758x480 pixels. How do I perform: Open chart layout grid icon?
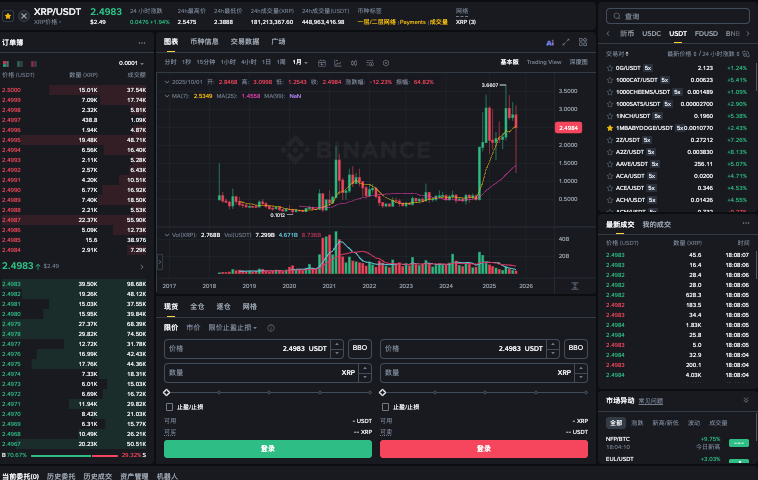[x=582, y=42]
